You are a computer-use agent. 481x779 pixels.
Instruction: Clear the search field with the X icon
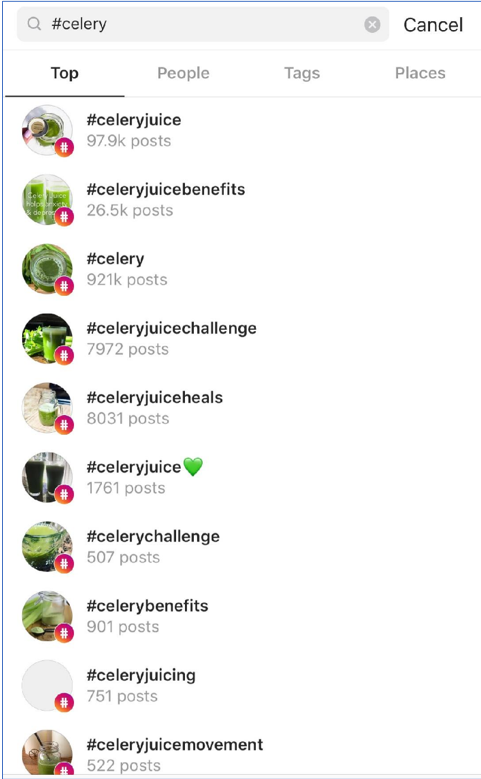point(372,24)
